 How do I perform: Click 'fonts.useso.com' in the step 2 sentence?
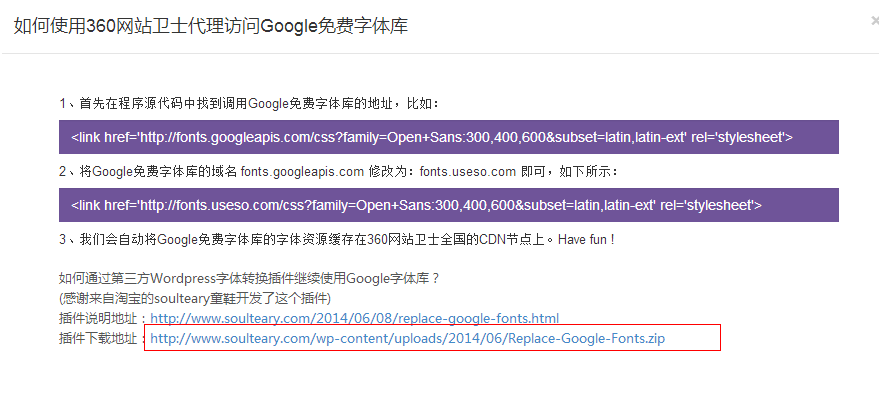[x=467, y=171]
